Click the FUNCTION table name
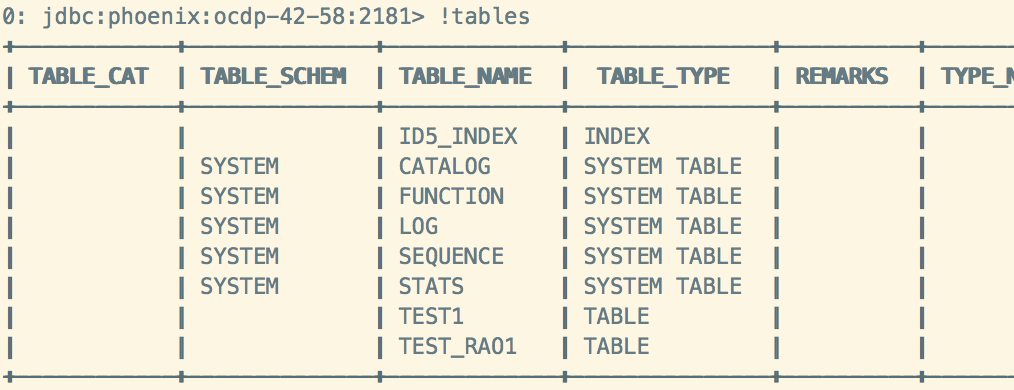 click(451, 196)
